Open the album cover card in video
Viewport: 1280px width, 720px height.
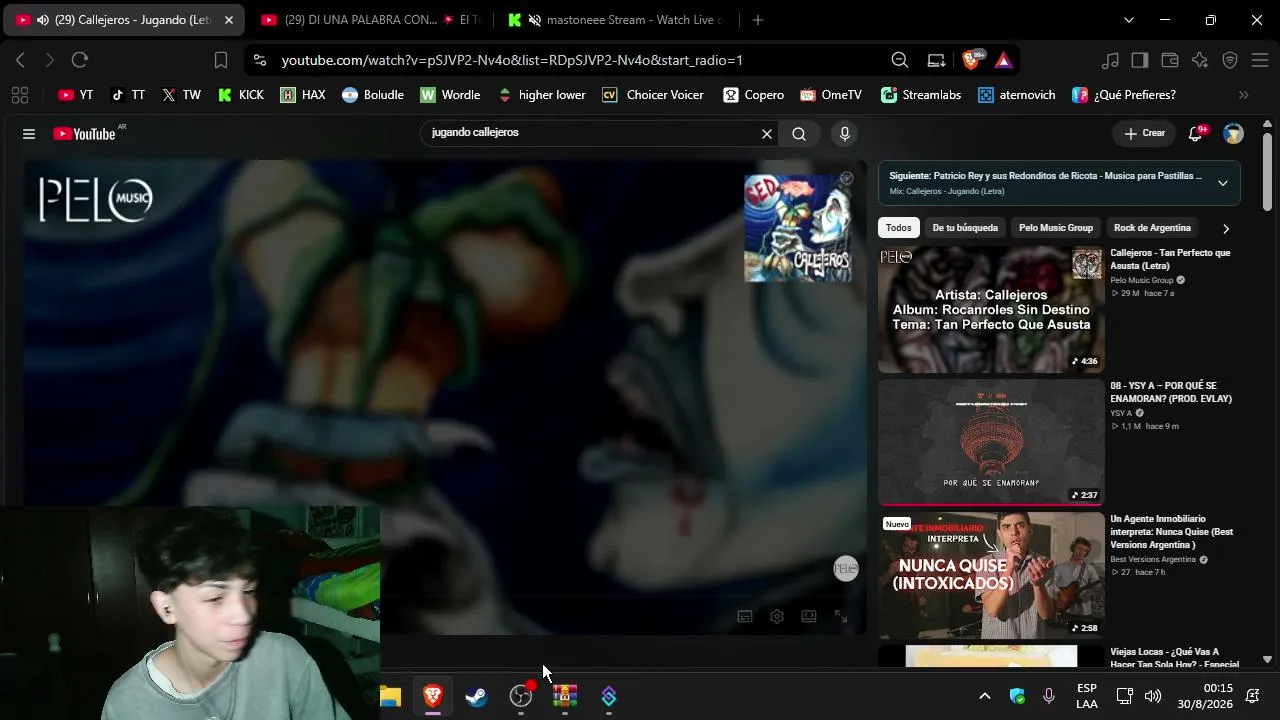click(798, 228)
